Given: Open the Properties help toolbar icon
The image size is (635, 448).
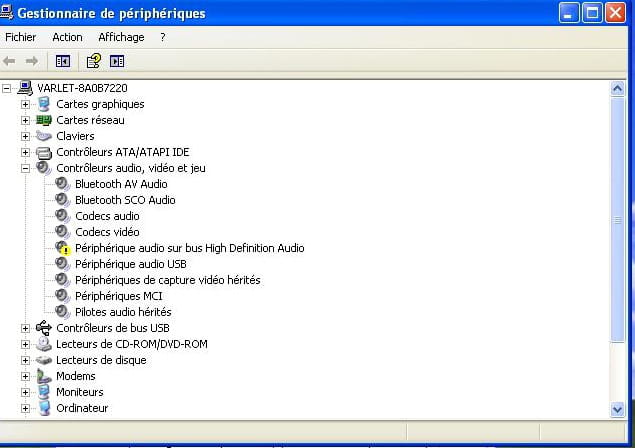Looking at the screenshot, I should (x=94, y=61).
